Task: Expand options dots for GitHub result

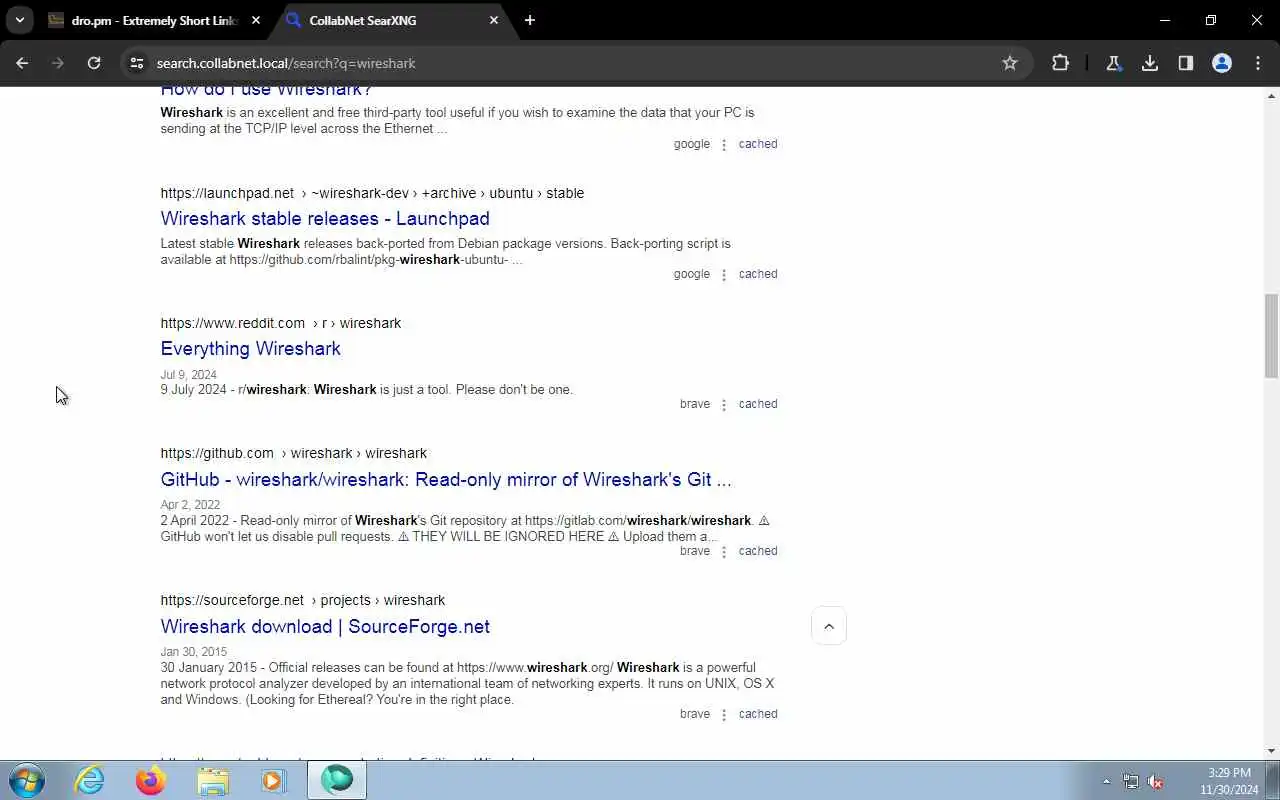Action: pos(724,552)
